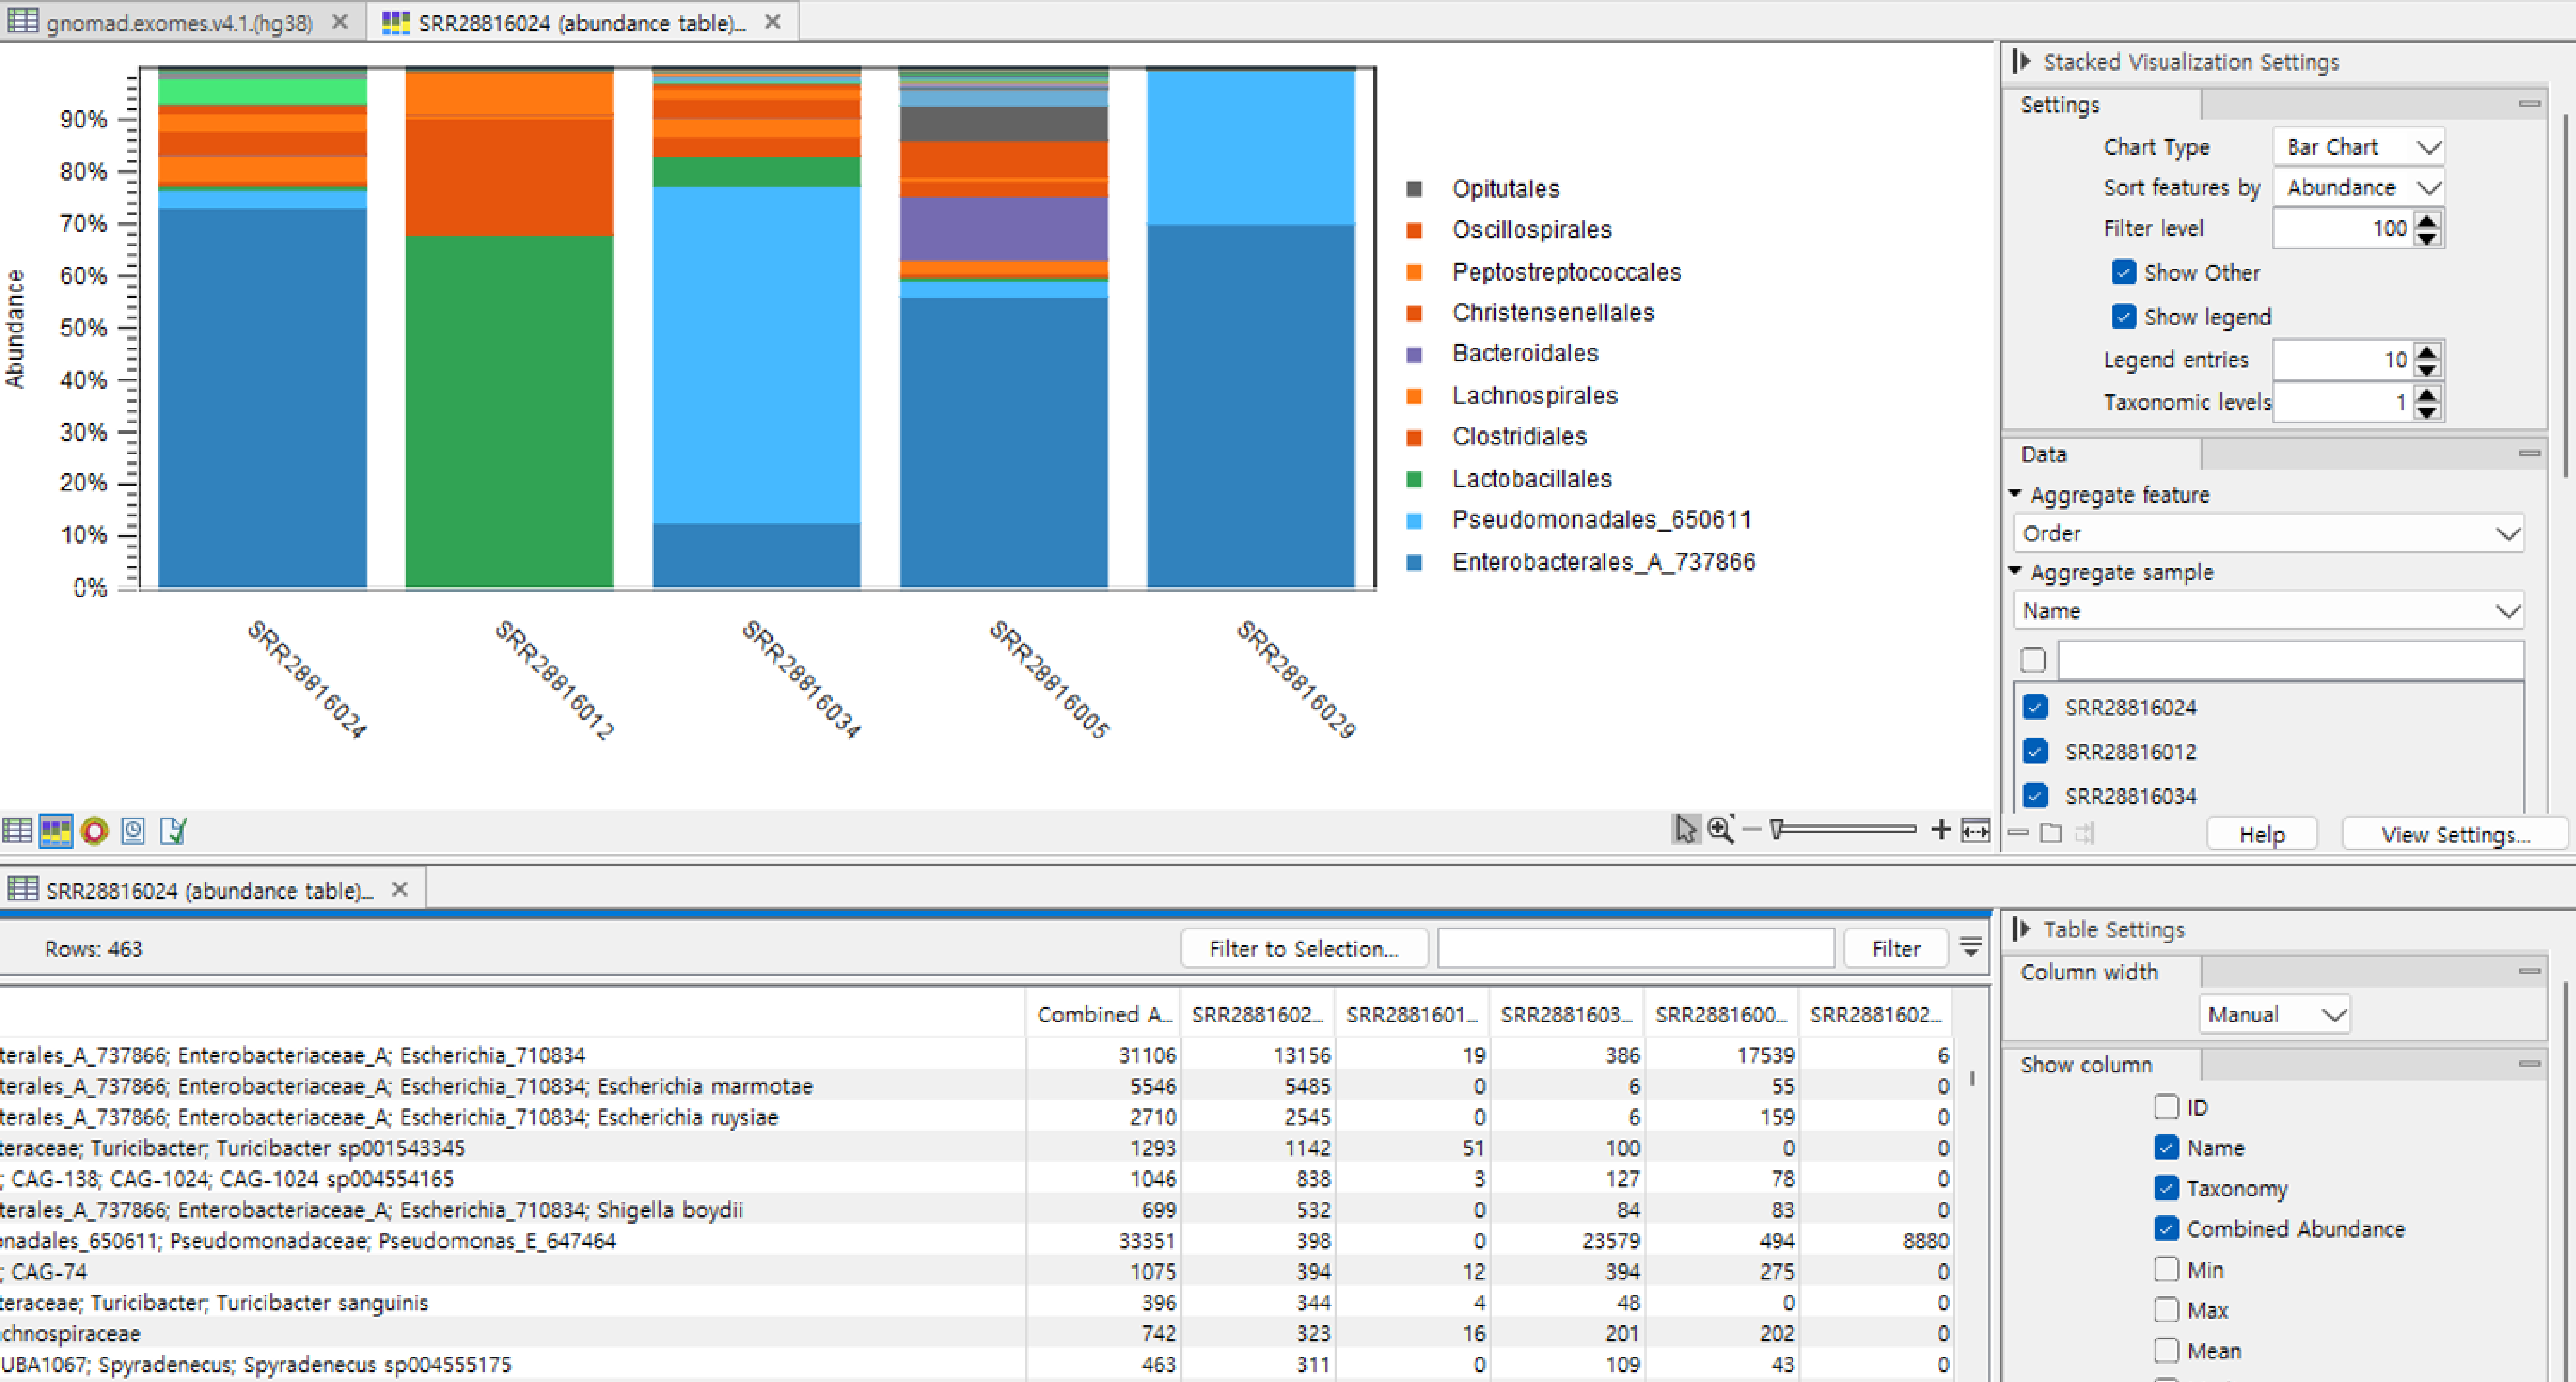2576x1382 pixels.
Task: Collapse the Stacked Visualization Settings panel
Action: pyautogui.click(x=2021, y=61)
